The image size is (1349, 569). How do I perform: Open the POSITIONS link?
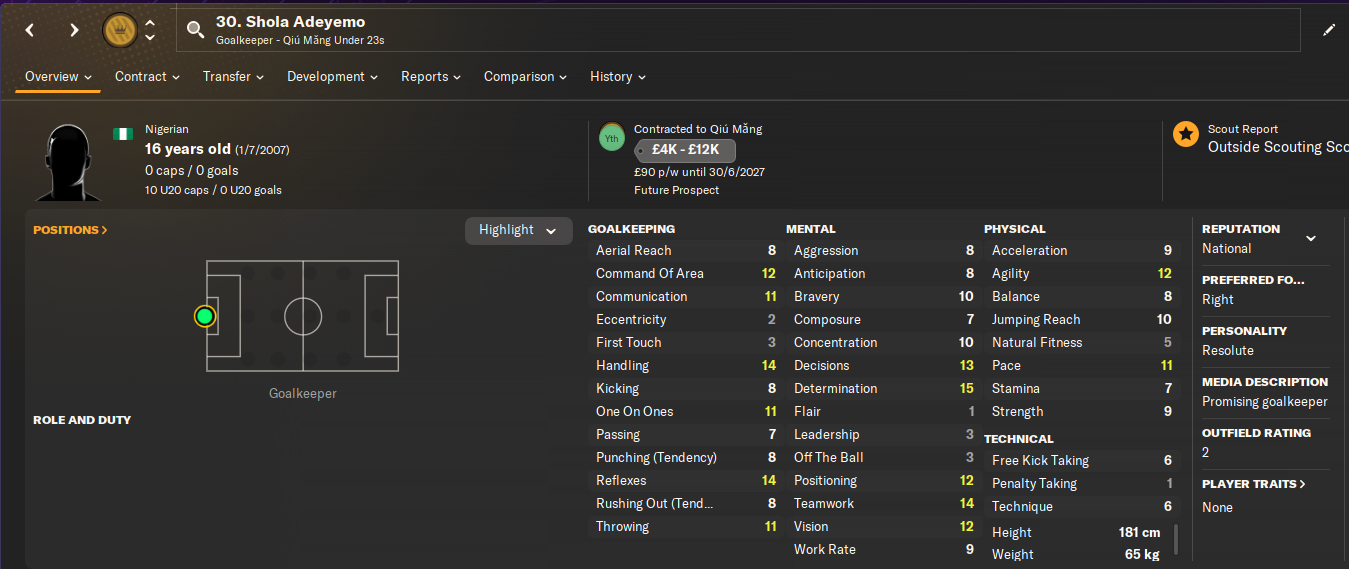70,230
